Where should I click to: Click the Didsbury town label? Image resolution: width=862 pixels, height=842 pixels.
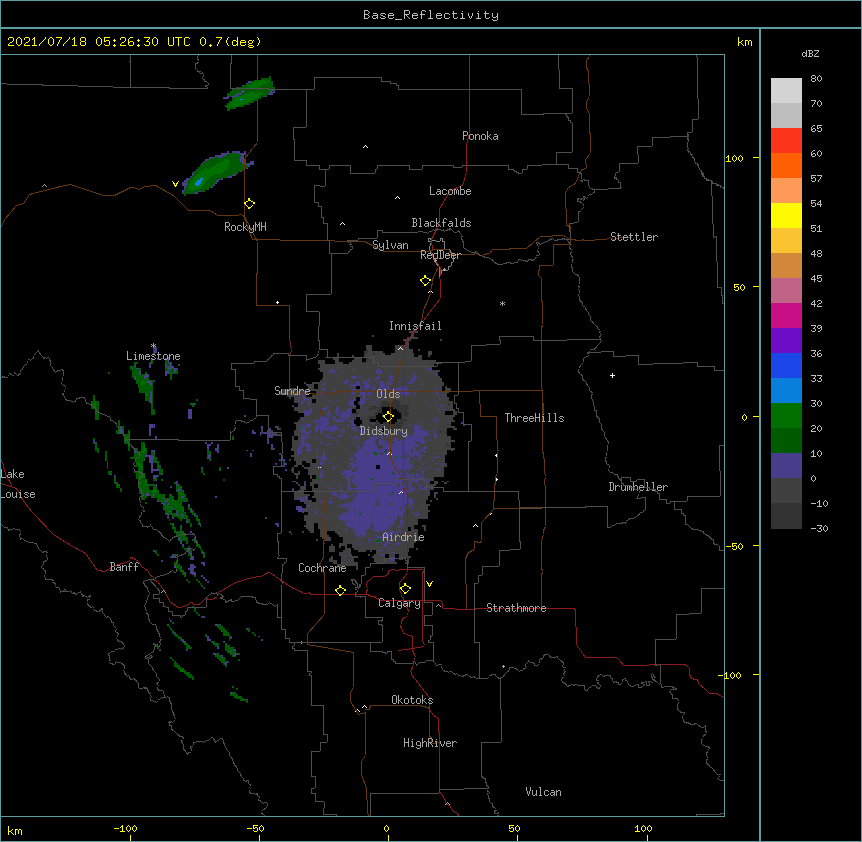[384, 431]
